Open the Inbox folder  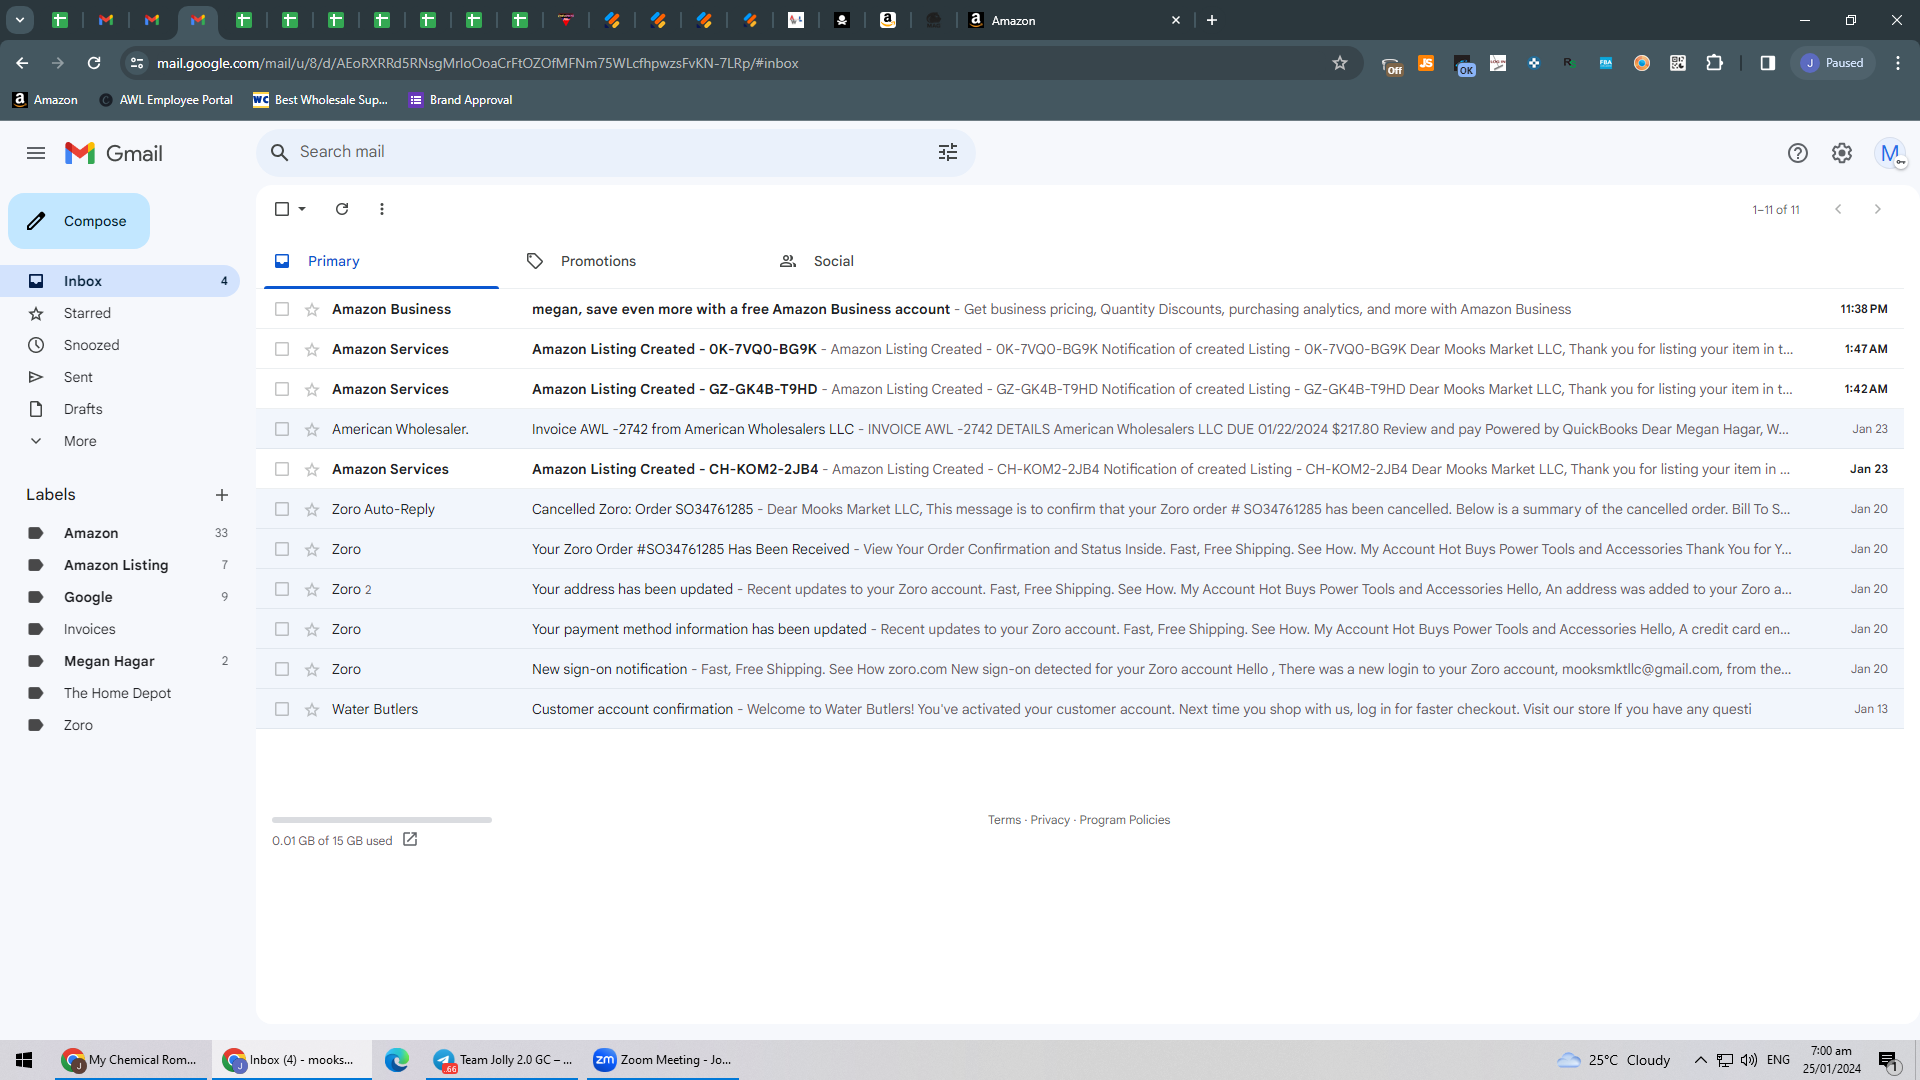(120, 281)
